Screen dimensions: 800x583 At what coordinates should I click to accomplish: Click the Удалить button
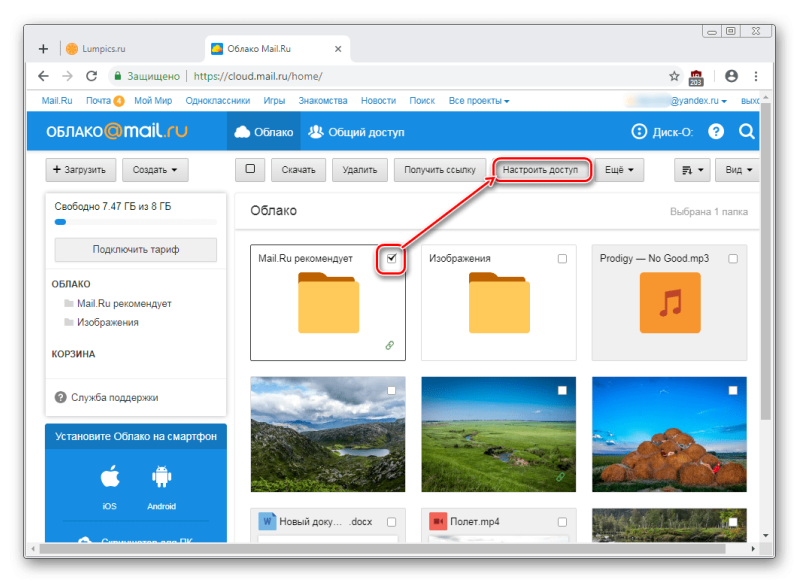360,169
